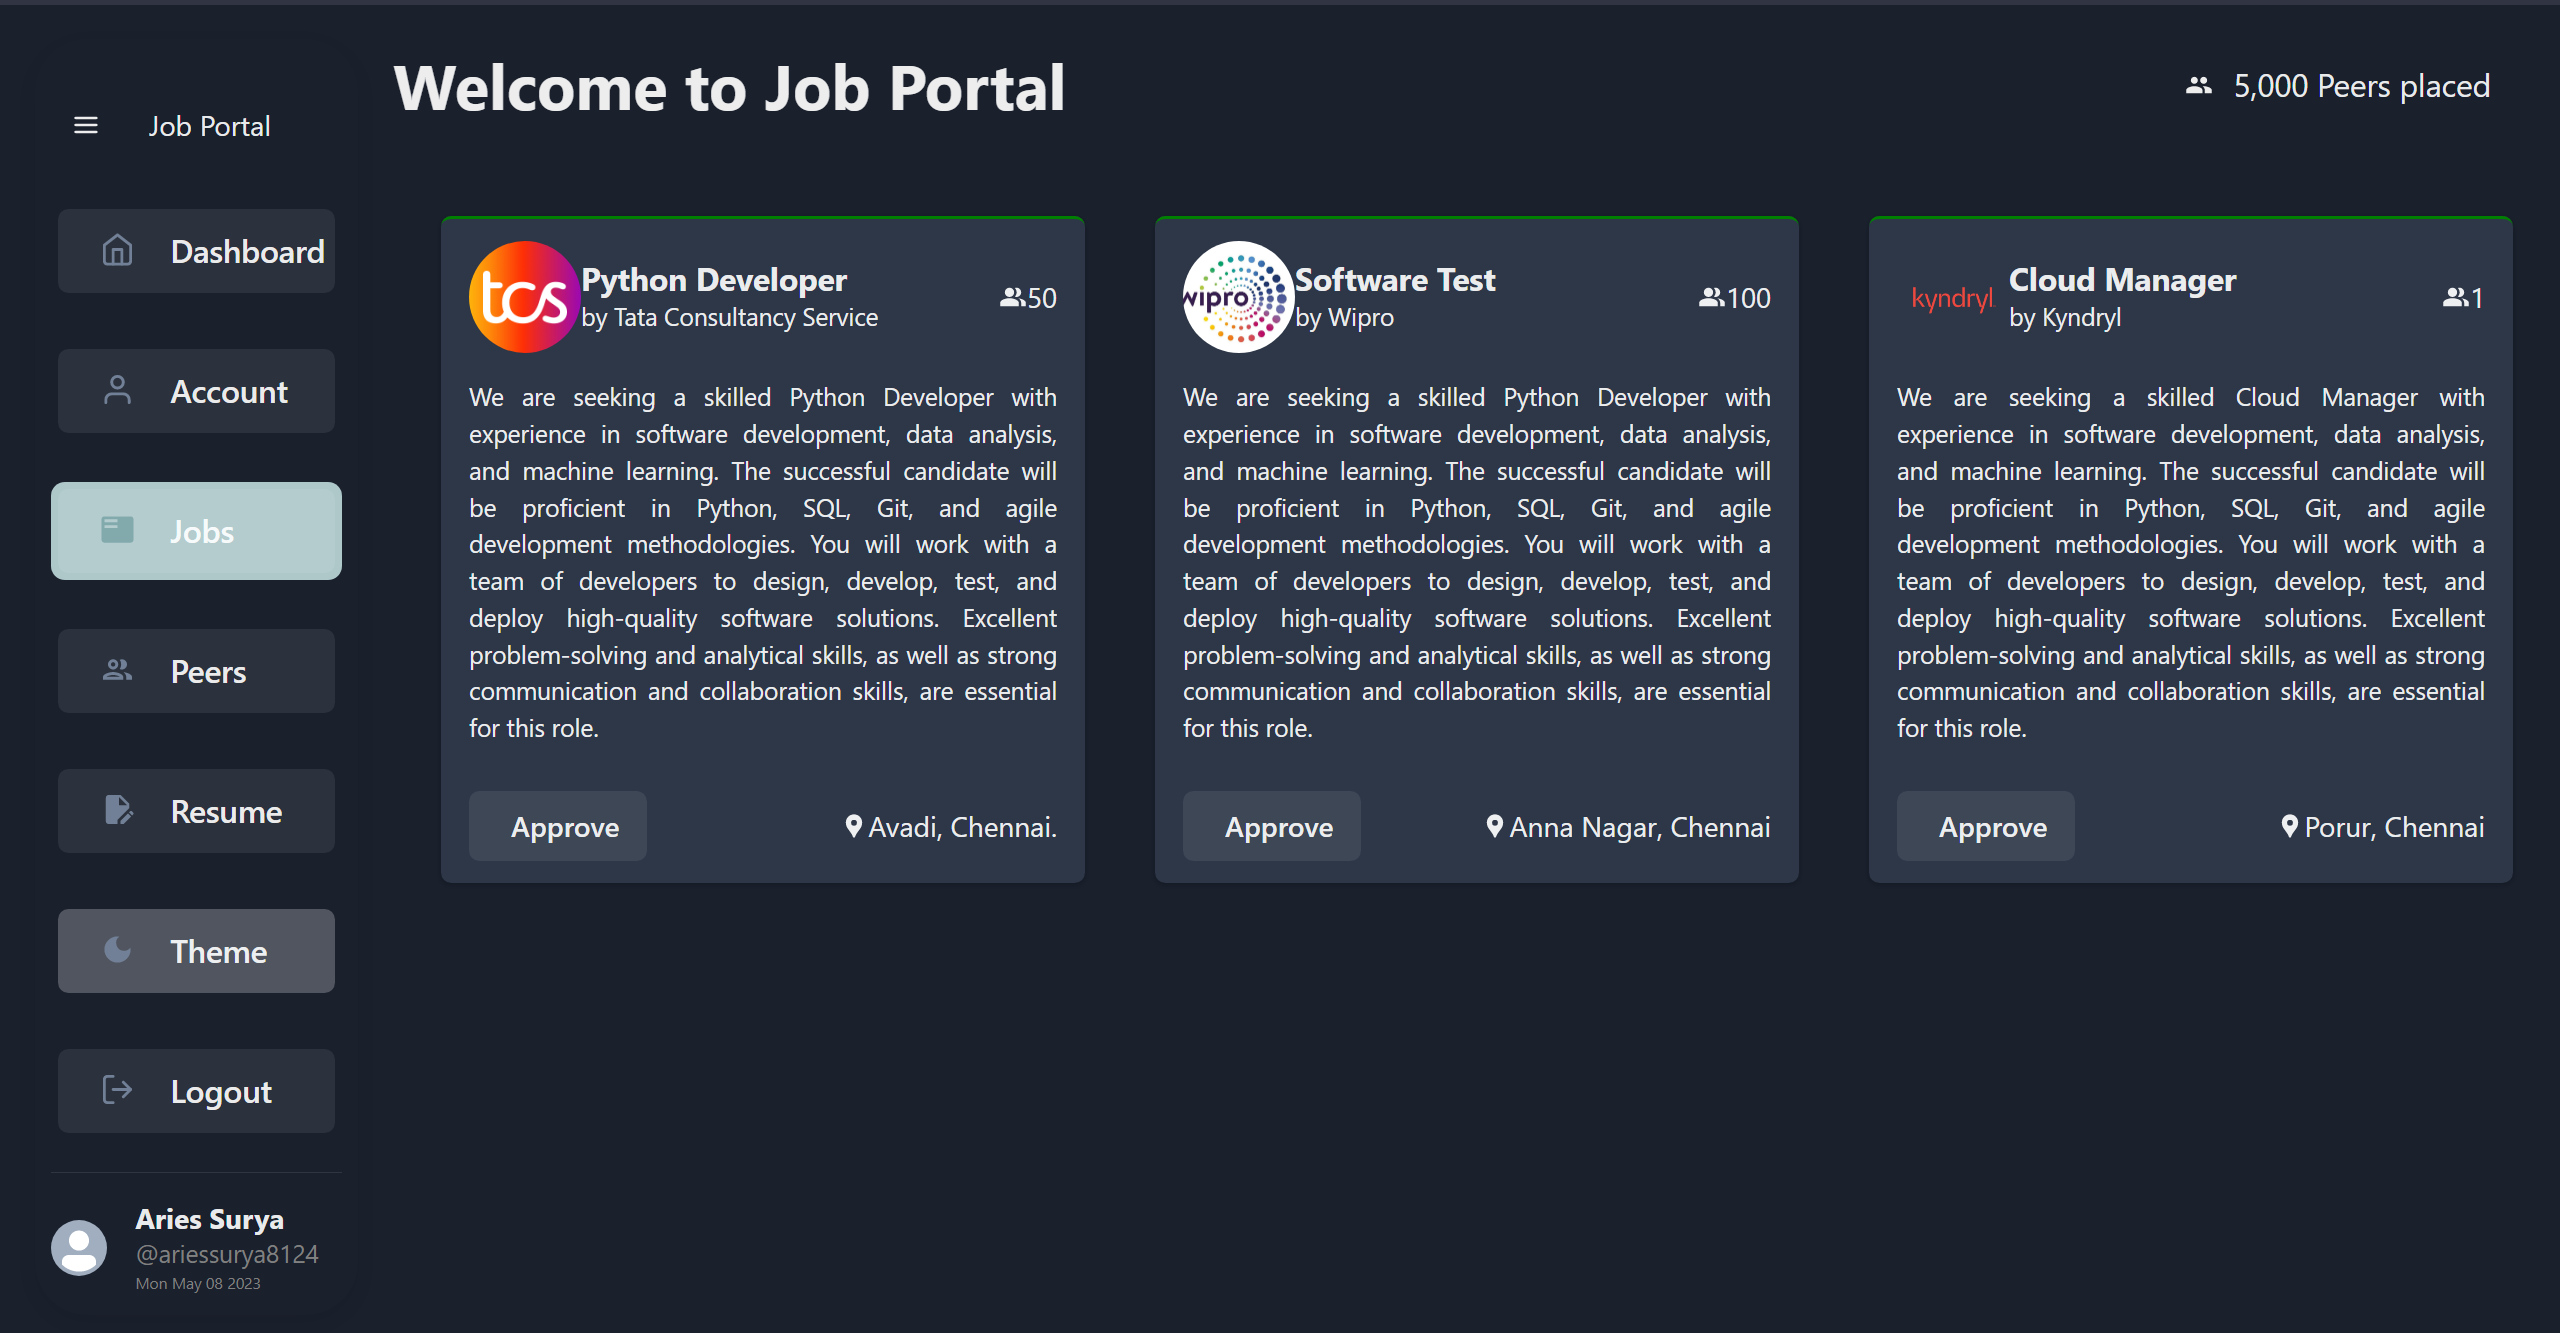This screenshot has width=2560, height=1333.
Task: Go to the Account page
Action: click(x=196, y=391)
